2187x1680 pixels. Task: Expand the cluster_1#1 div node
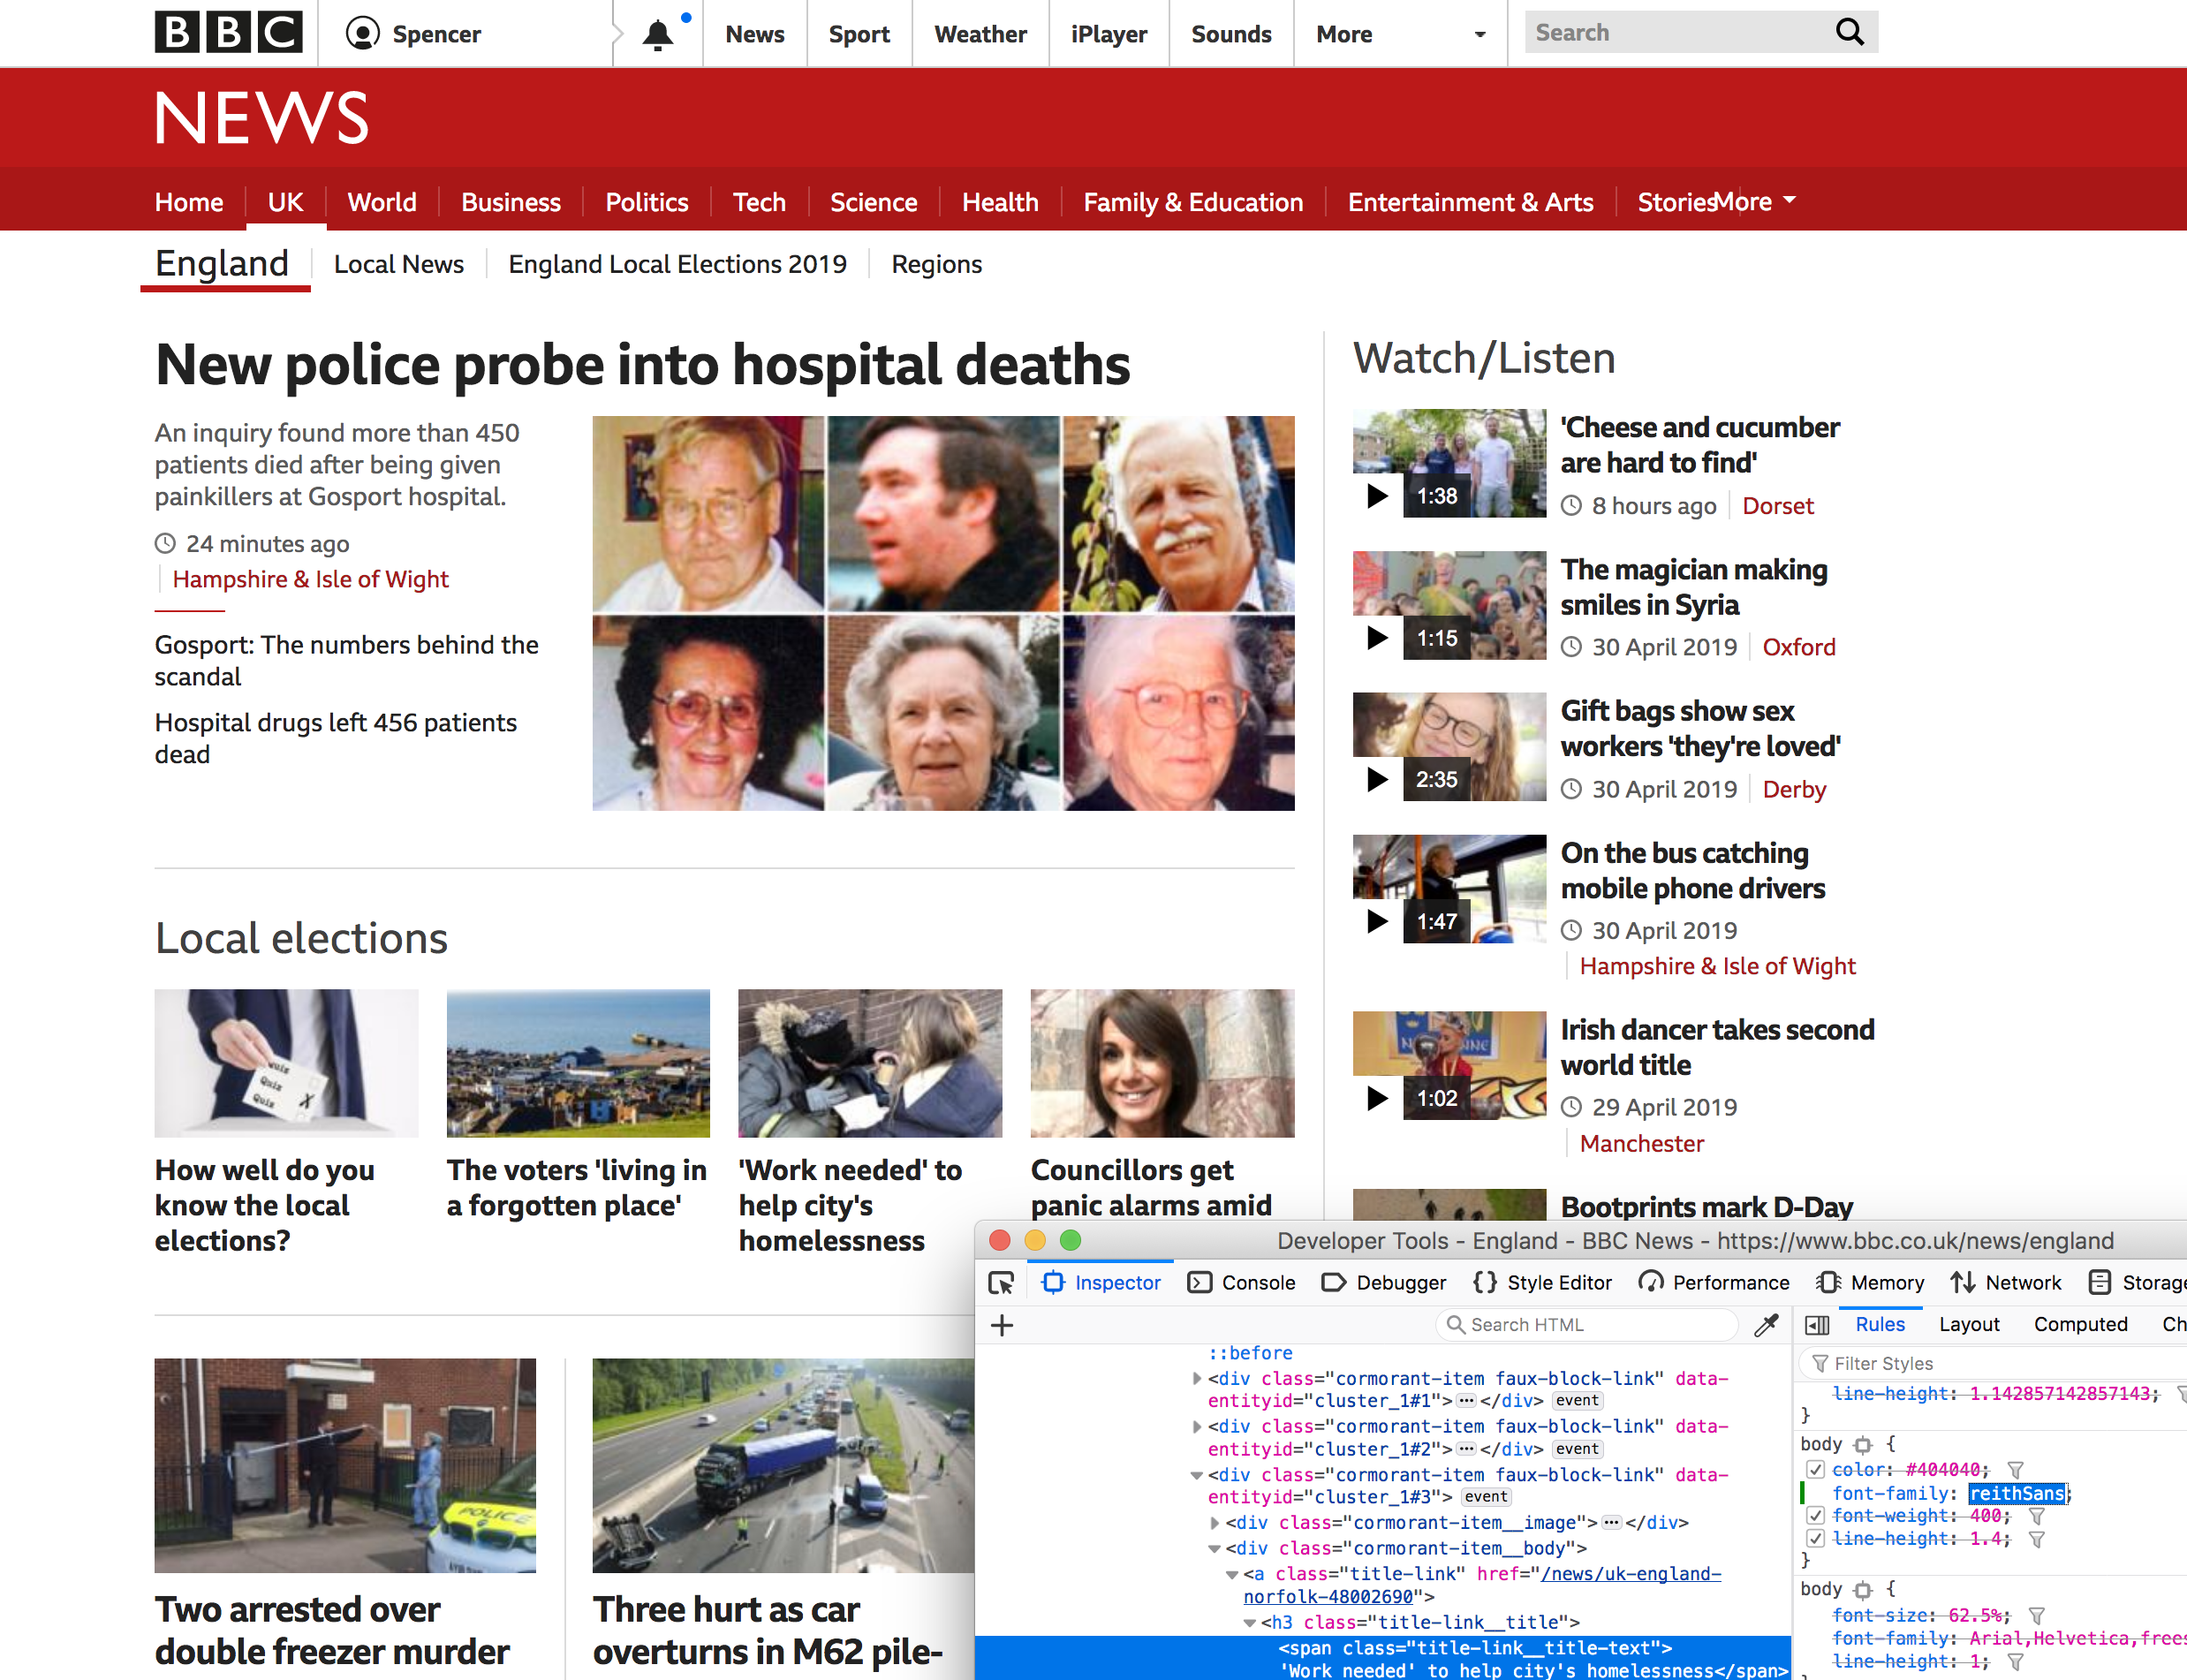tap(1197, 1379)
